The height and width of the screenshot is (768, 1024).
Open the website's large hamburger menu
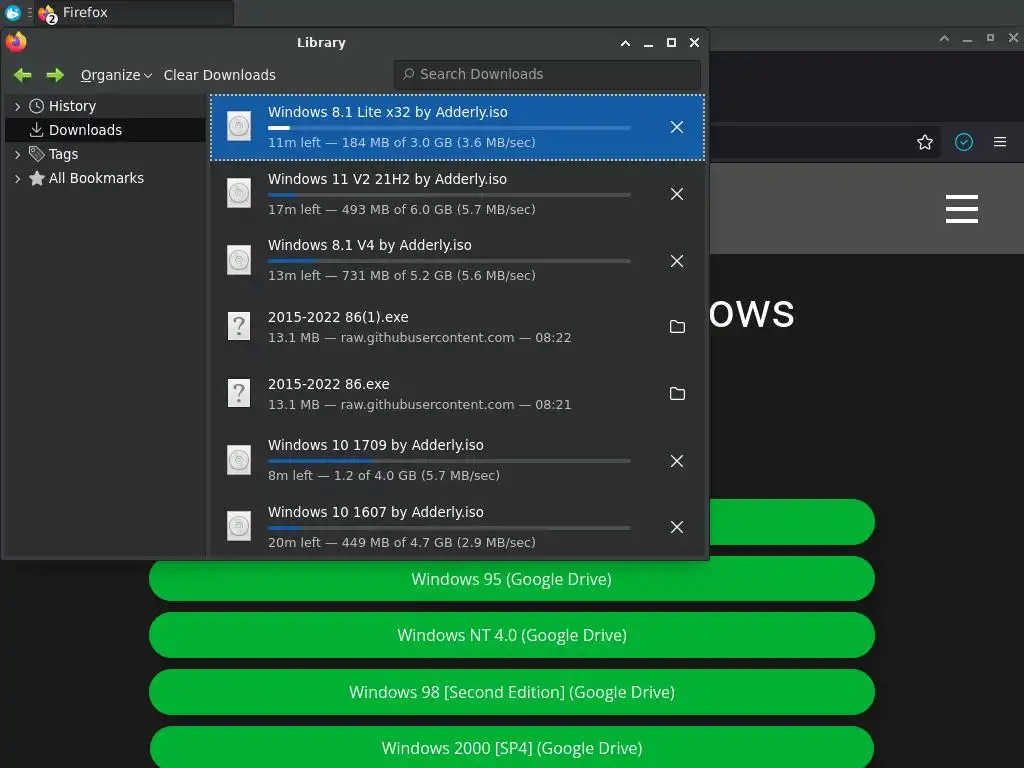pos(962,209)
